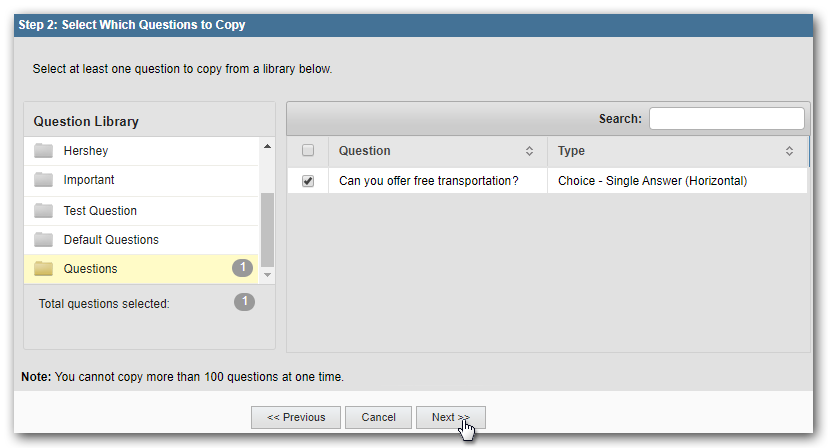Uncheck the free transportation question checkbox

click(x=308, y=181)
